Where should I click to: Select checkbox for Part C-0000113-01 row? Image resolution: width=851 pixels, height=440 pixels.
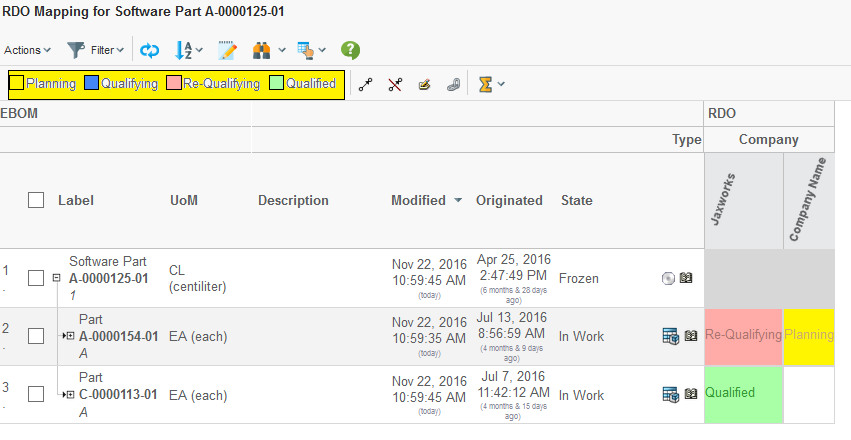pos(36,395)
